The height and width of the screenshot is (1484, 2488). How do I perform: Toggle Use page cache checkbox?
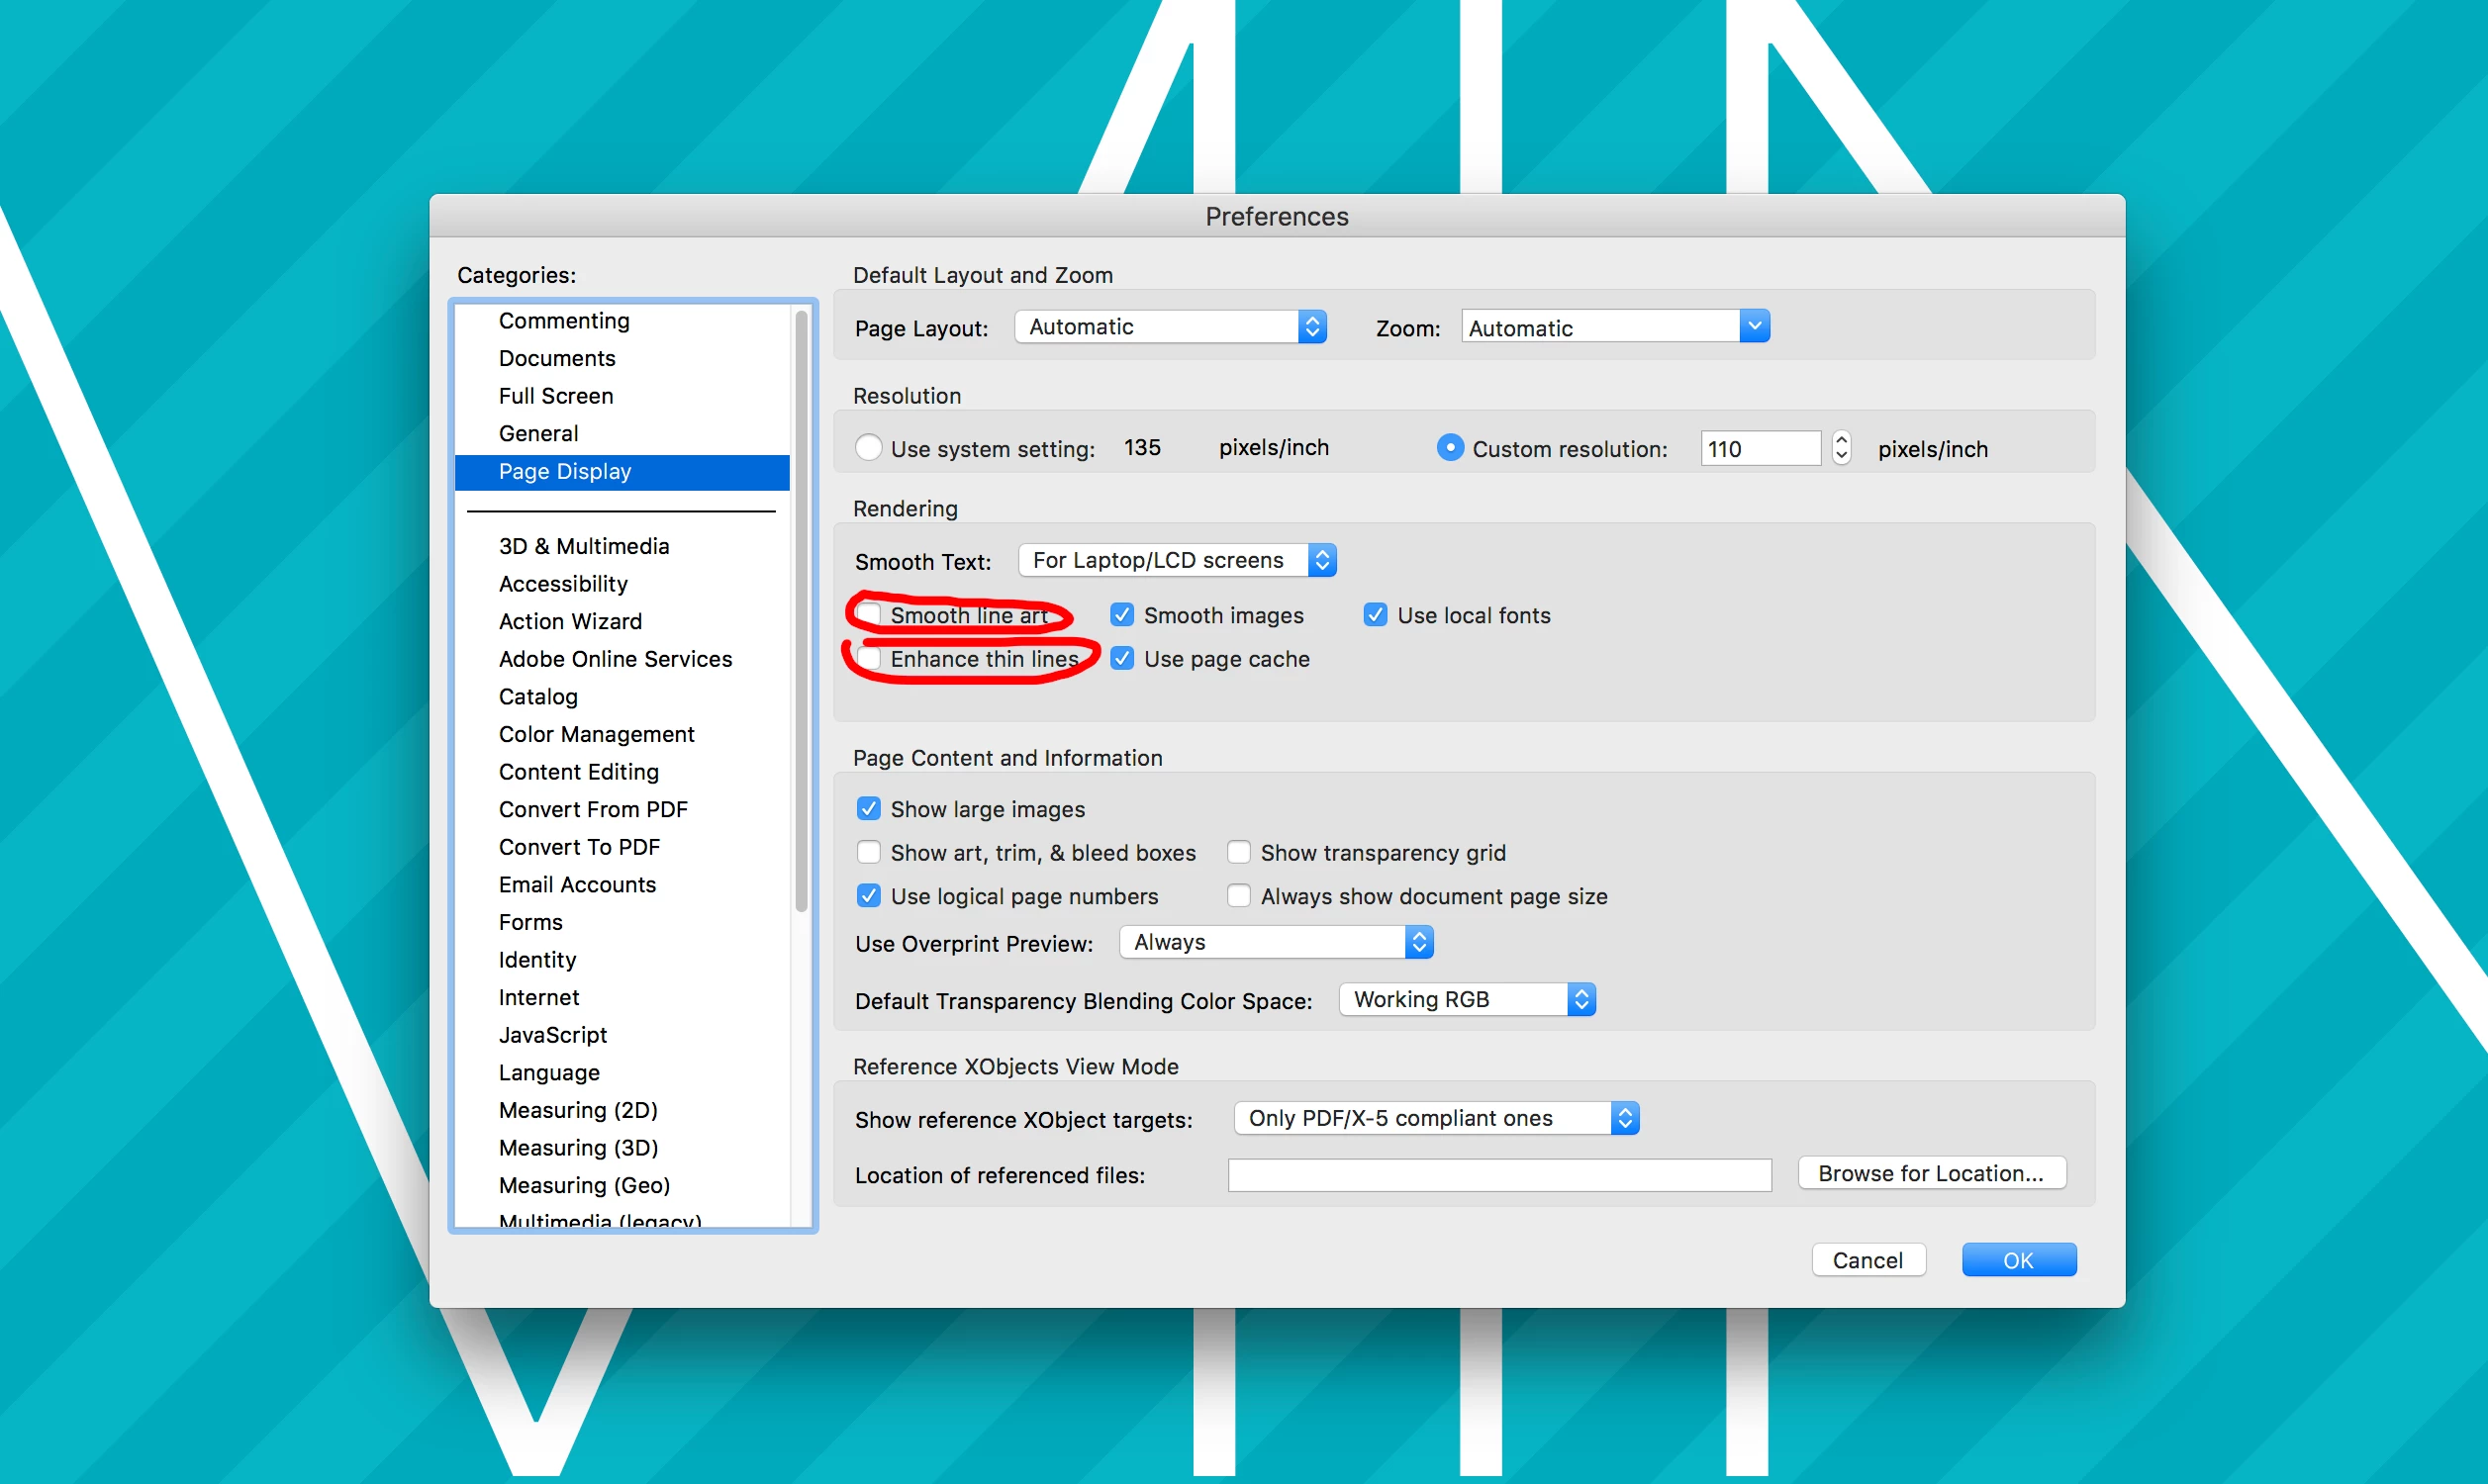point(1122,658)
